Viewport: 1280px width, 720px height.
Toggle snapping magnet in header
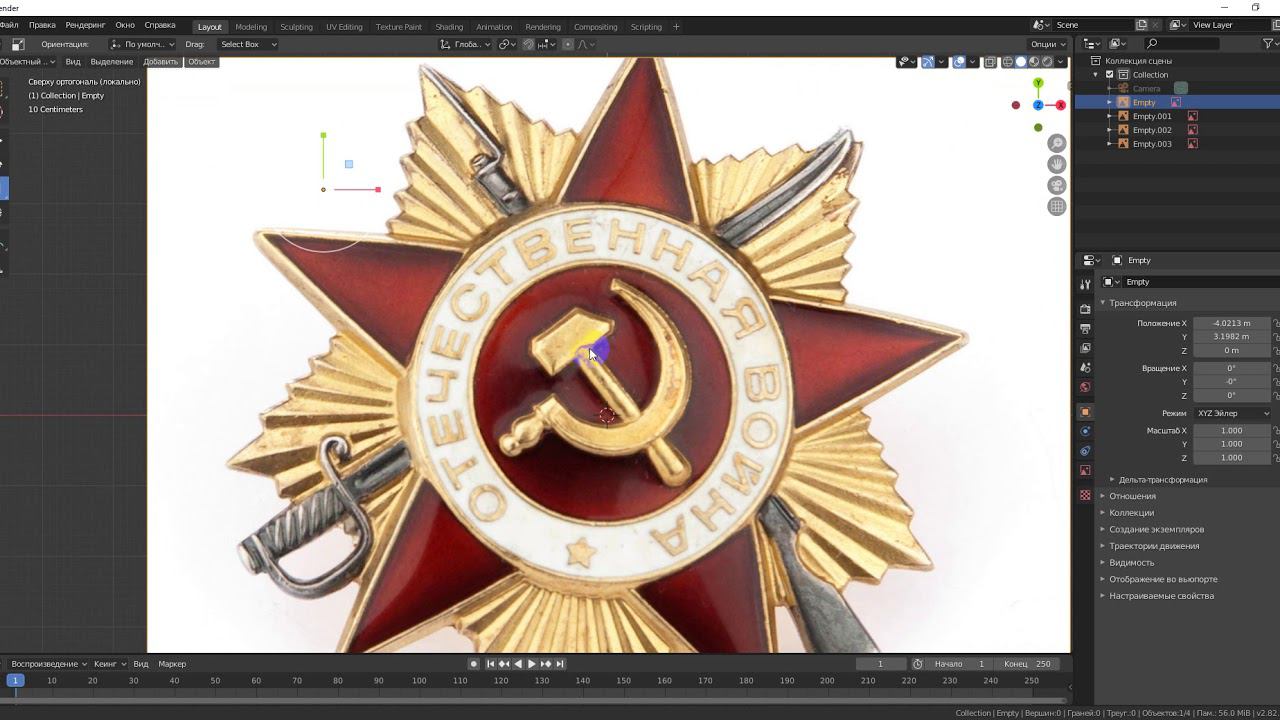(x=528, y=44)
